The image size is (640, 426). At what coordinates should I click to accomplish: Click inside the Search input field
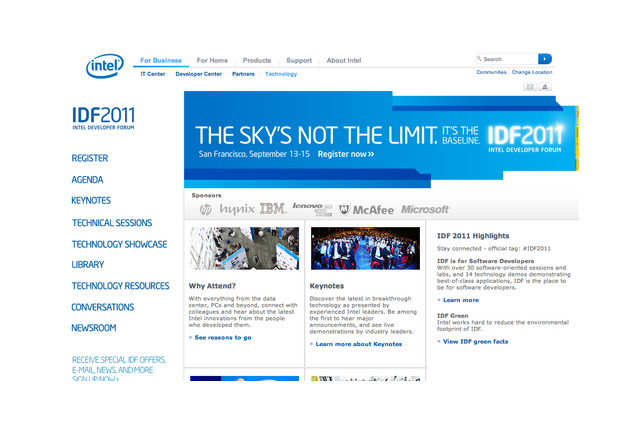(x=507, y=59)
